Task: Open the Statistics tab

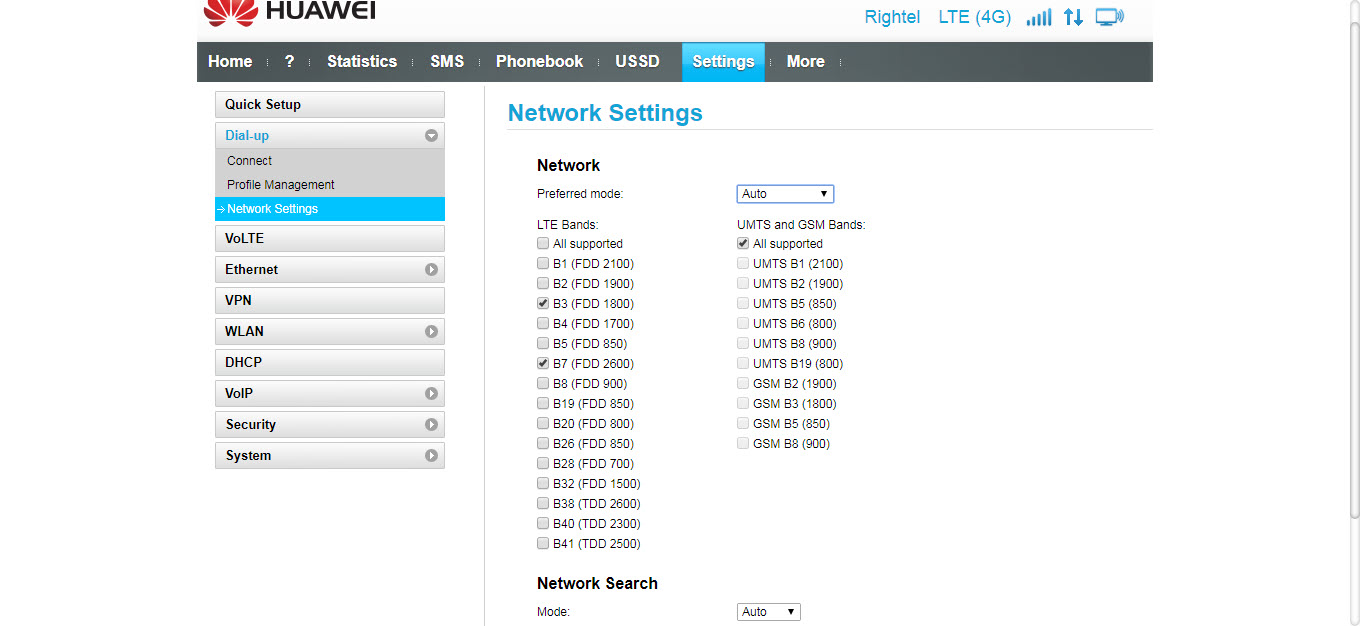Action: tap(362, 61)
